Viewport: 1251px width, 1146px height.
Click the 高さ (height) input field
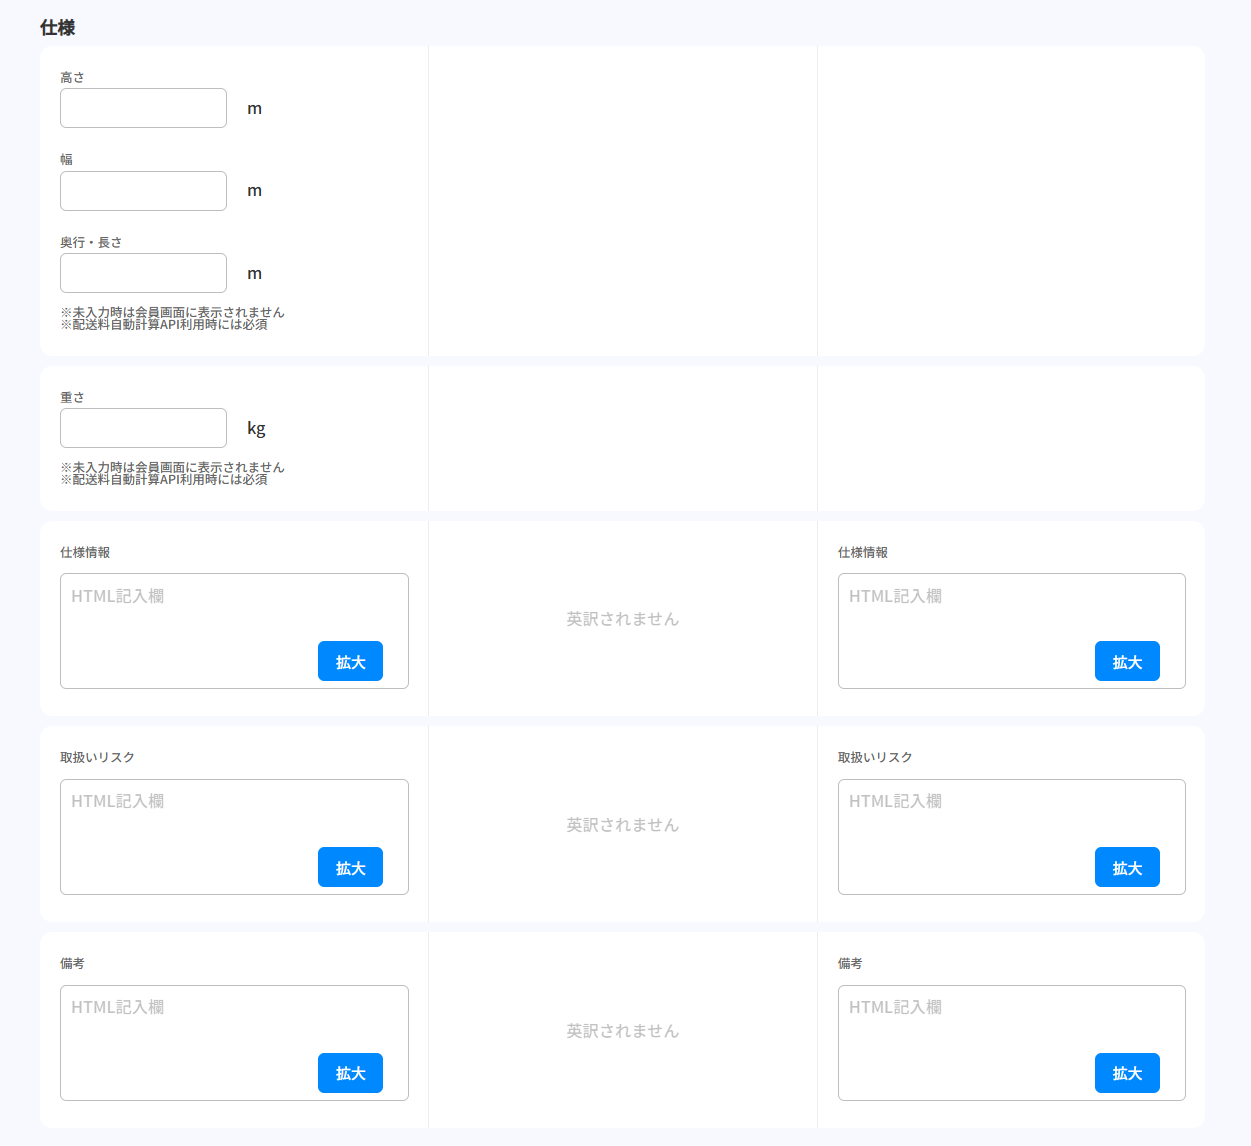click(143, 108)
